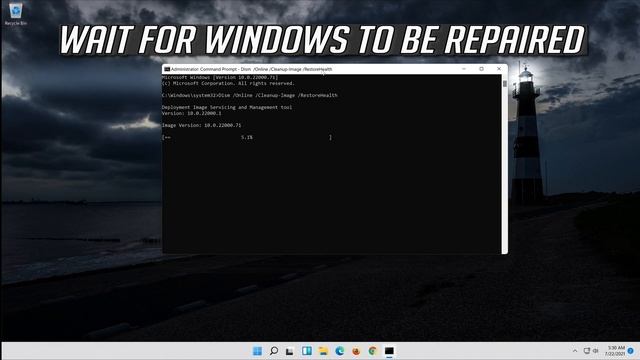Open the Windows Start menu

point(257,351)
